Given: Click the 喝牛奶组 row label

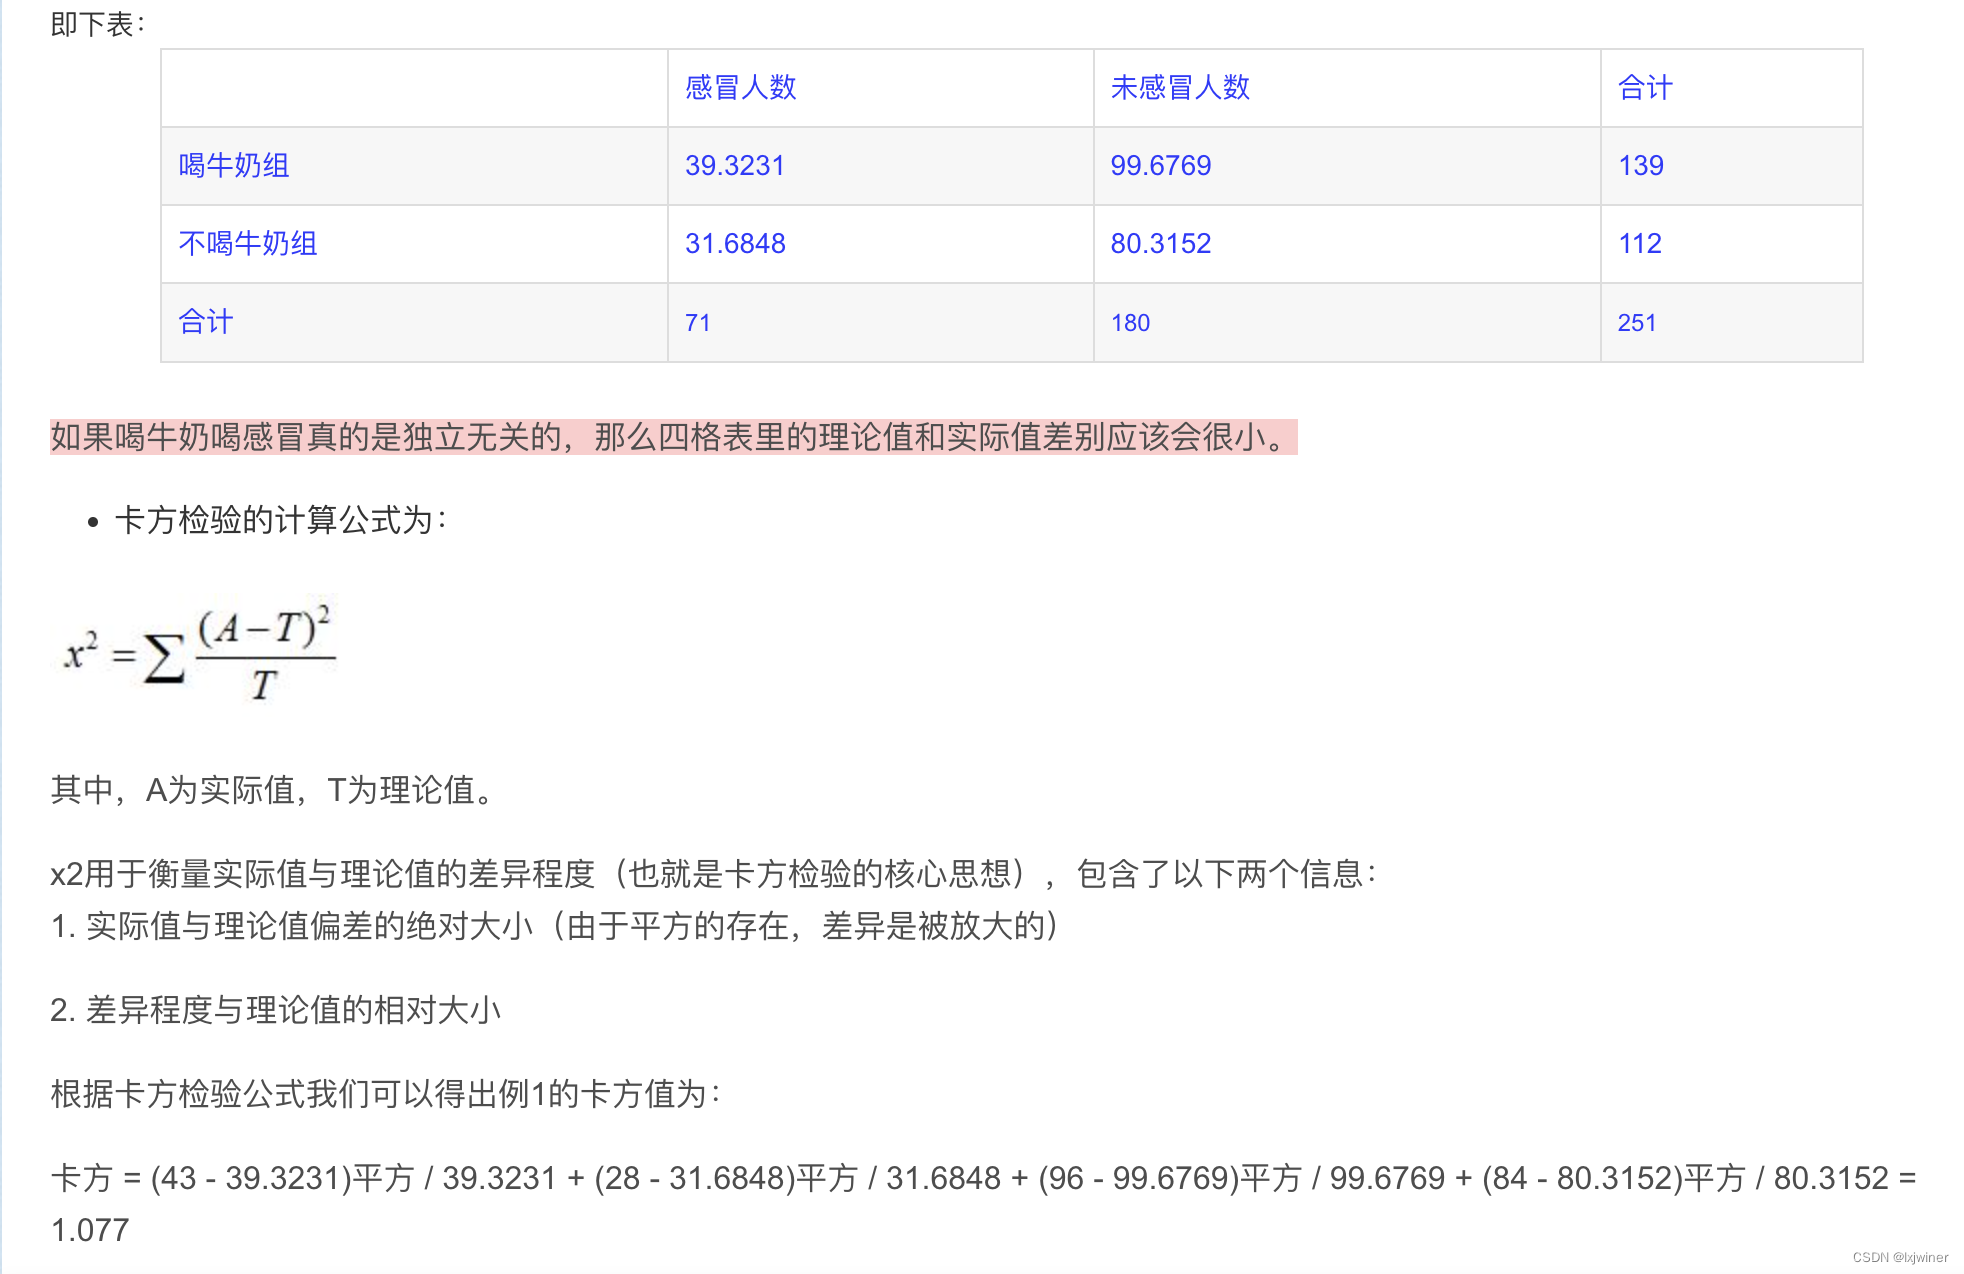Looking at the screenshot, I should pos(234,166).
